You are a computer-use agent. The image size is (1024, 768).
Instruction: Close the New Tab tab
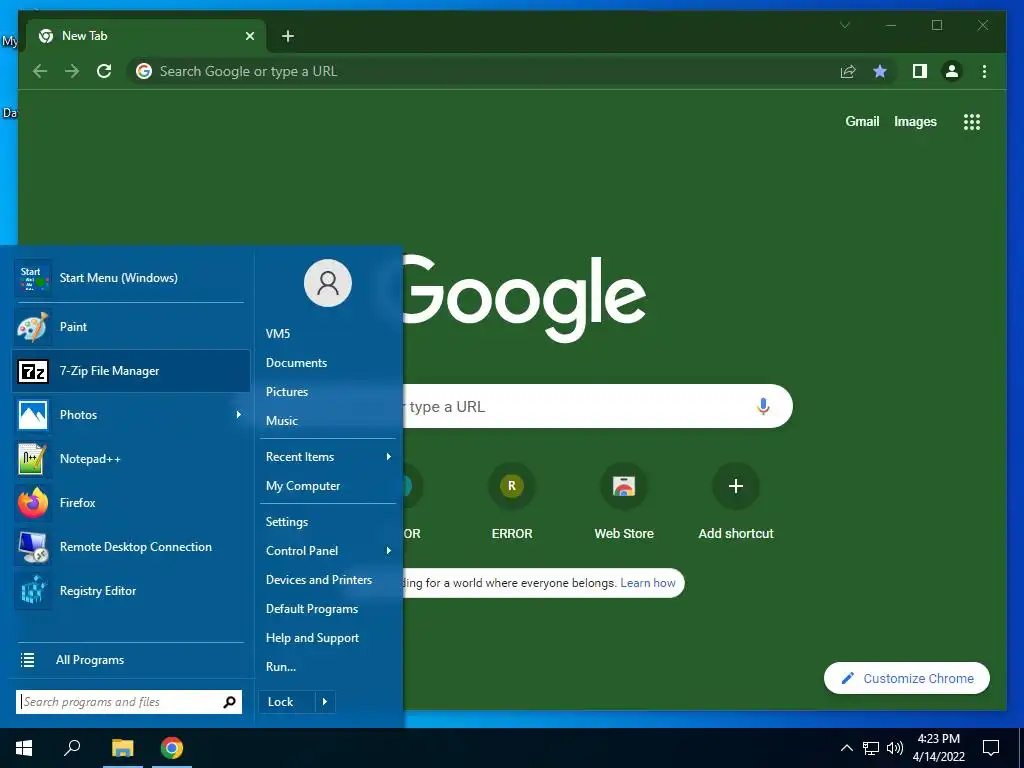[249, 36]
